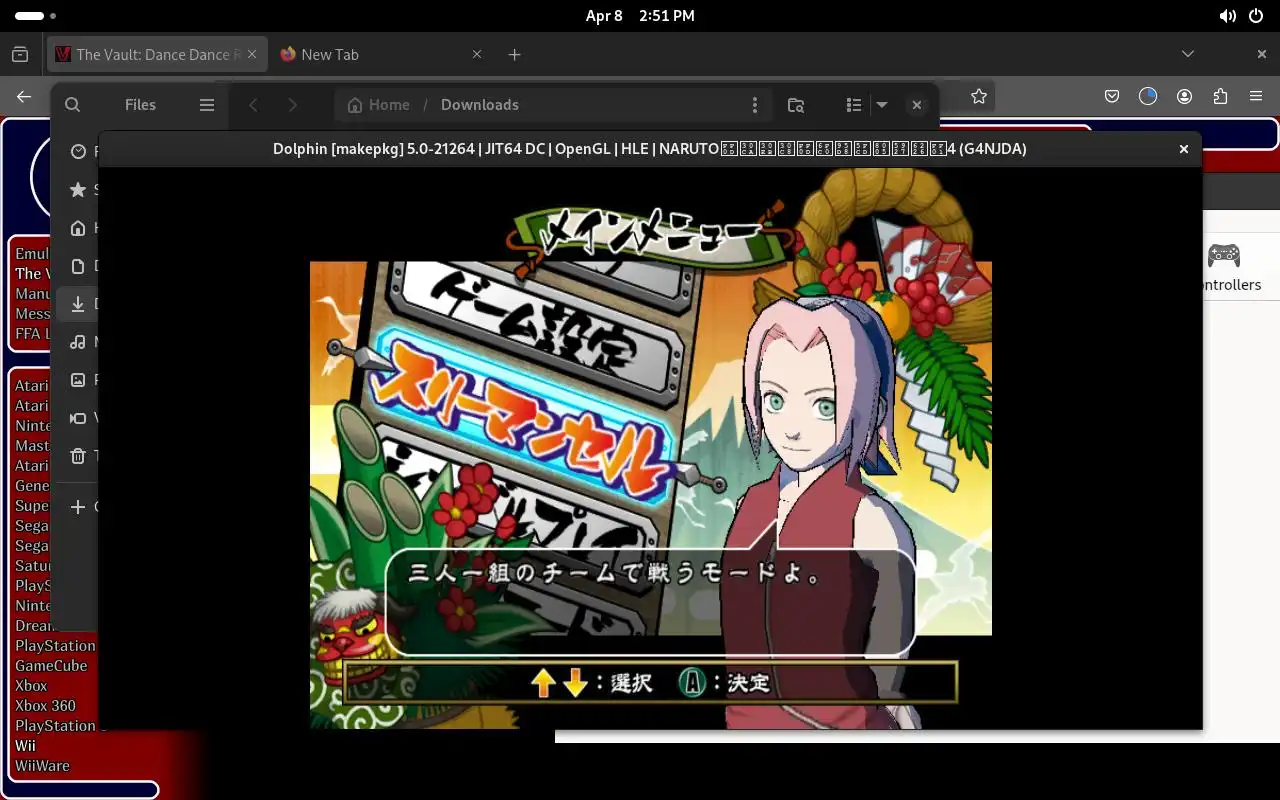Open the Files search icon
Screen dimensions: 1280x800
pos(72,105)
